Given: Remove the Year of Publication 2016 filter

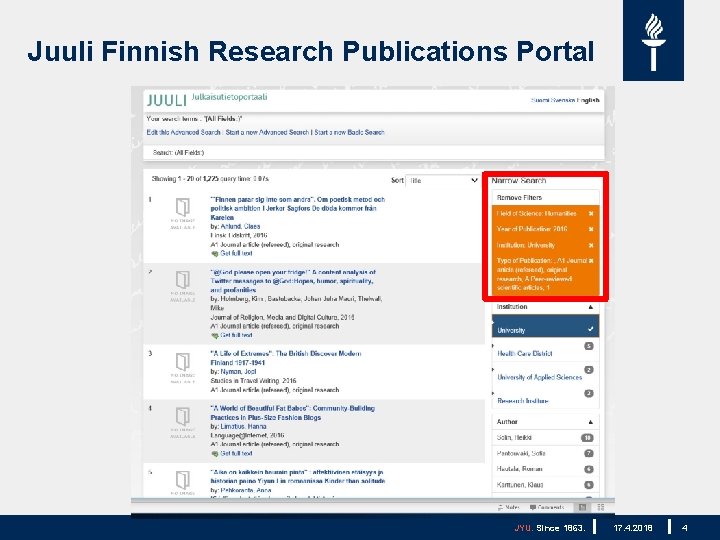Looking at the screenshot, I should pyautogui.click(x=591, y=229).
